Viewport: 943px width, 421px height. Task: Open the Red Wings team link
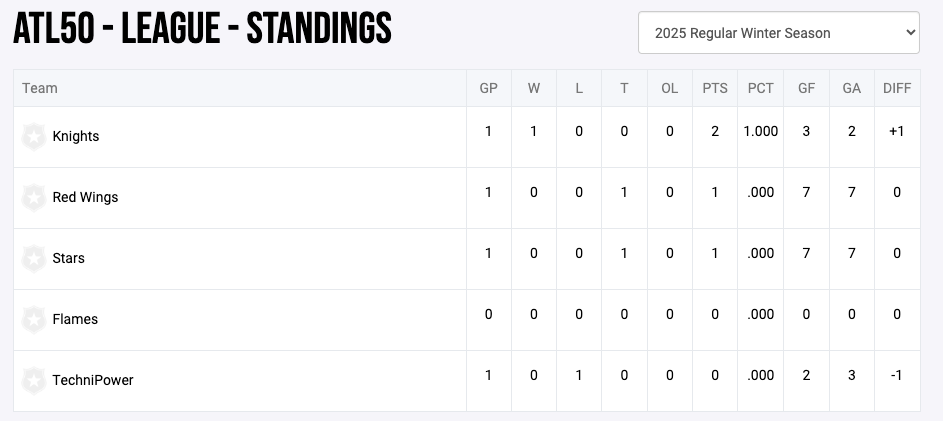point(85,197)
